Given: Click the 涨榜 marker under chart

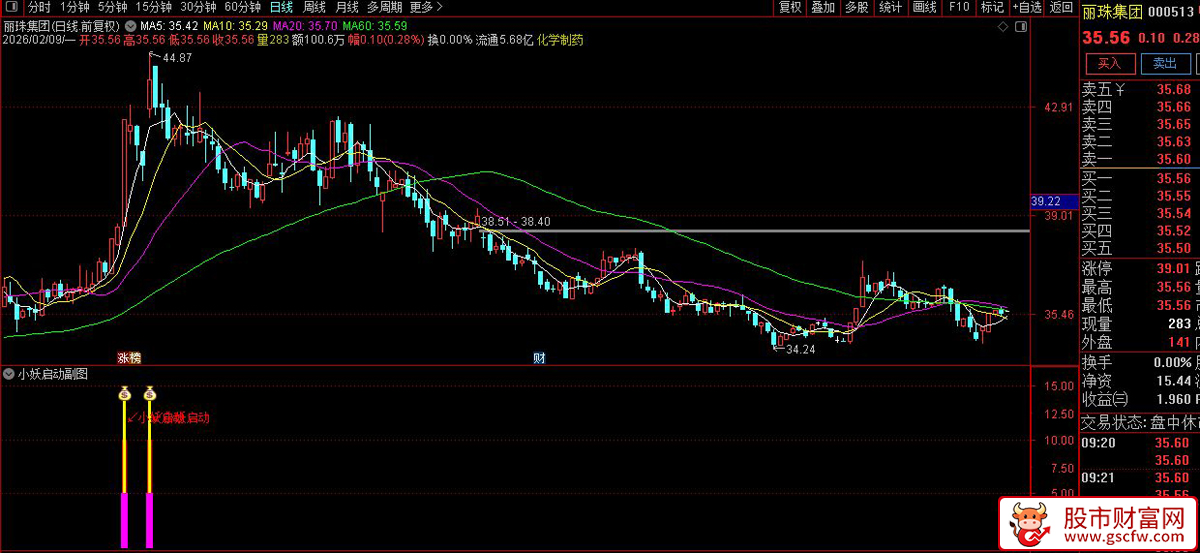Looking at the screenshot, I should point(128,357).
